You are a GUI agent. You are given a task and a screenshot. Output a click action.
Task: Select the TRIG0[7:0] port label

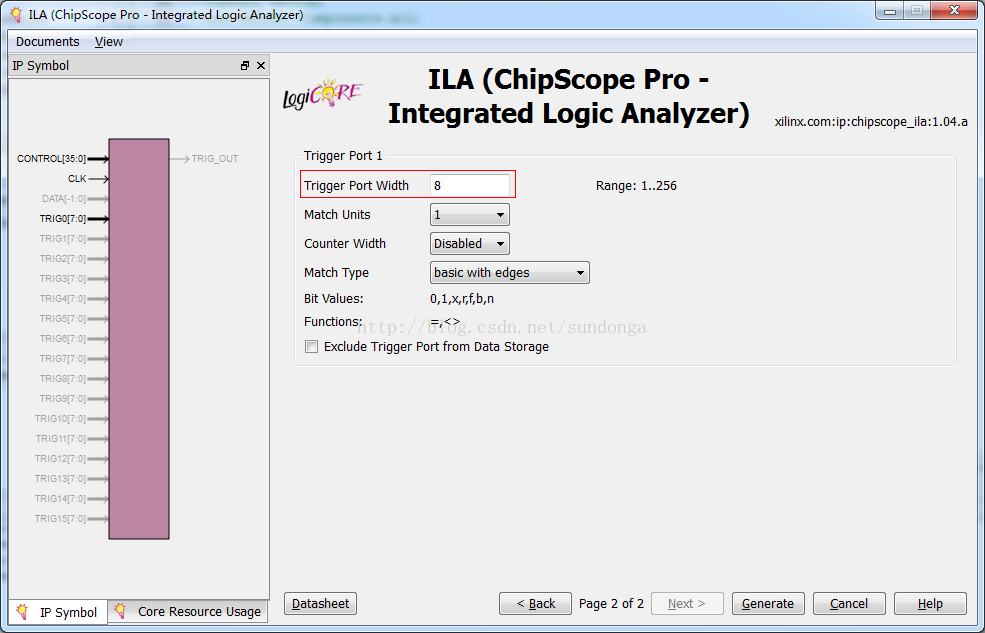point(63,219)
